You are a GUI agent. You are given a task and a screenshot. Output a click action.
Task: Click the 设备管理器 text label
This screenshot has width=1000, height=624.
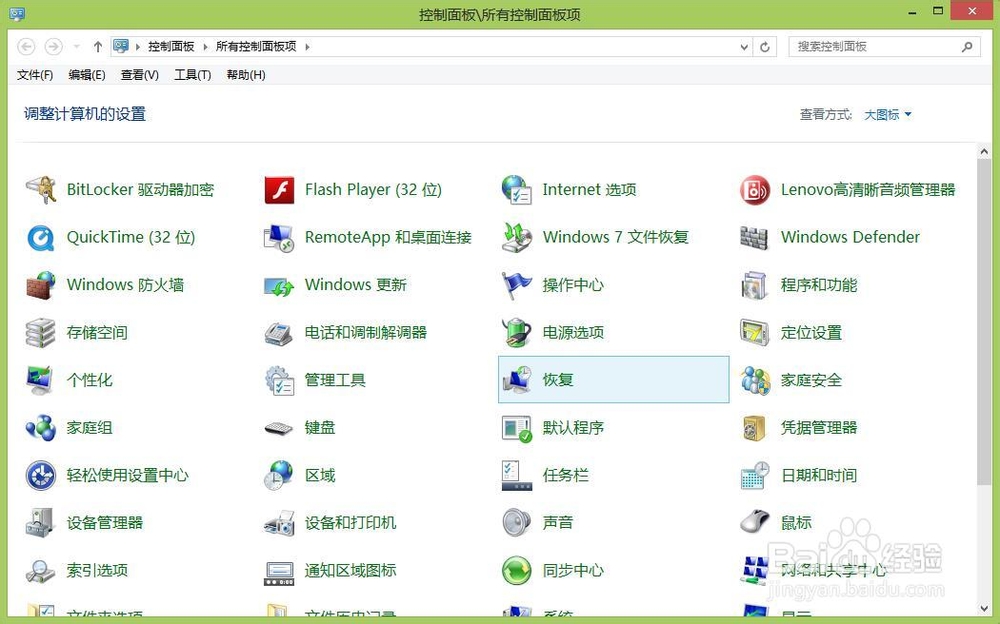click(105, 523)
